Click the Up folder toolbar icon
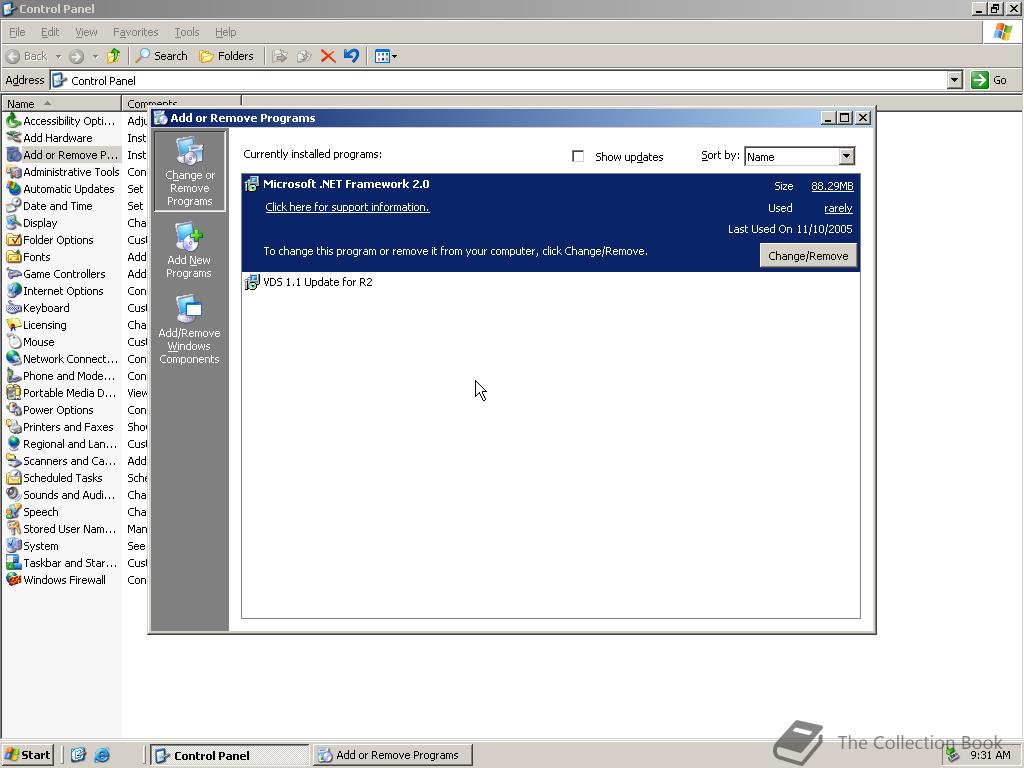This screenshot has width=1024, height=768. [114, 56]
